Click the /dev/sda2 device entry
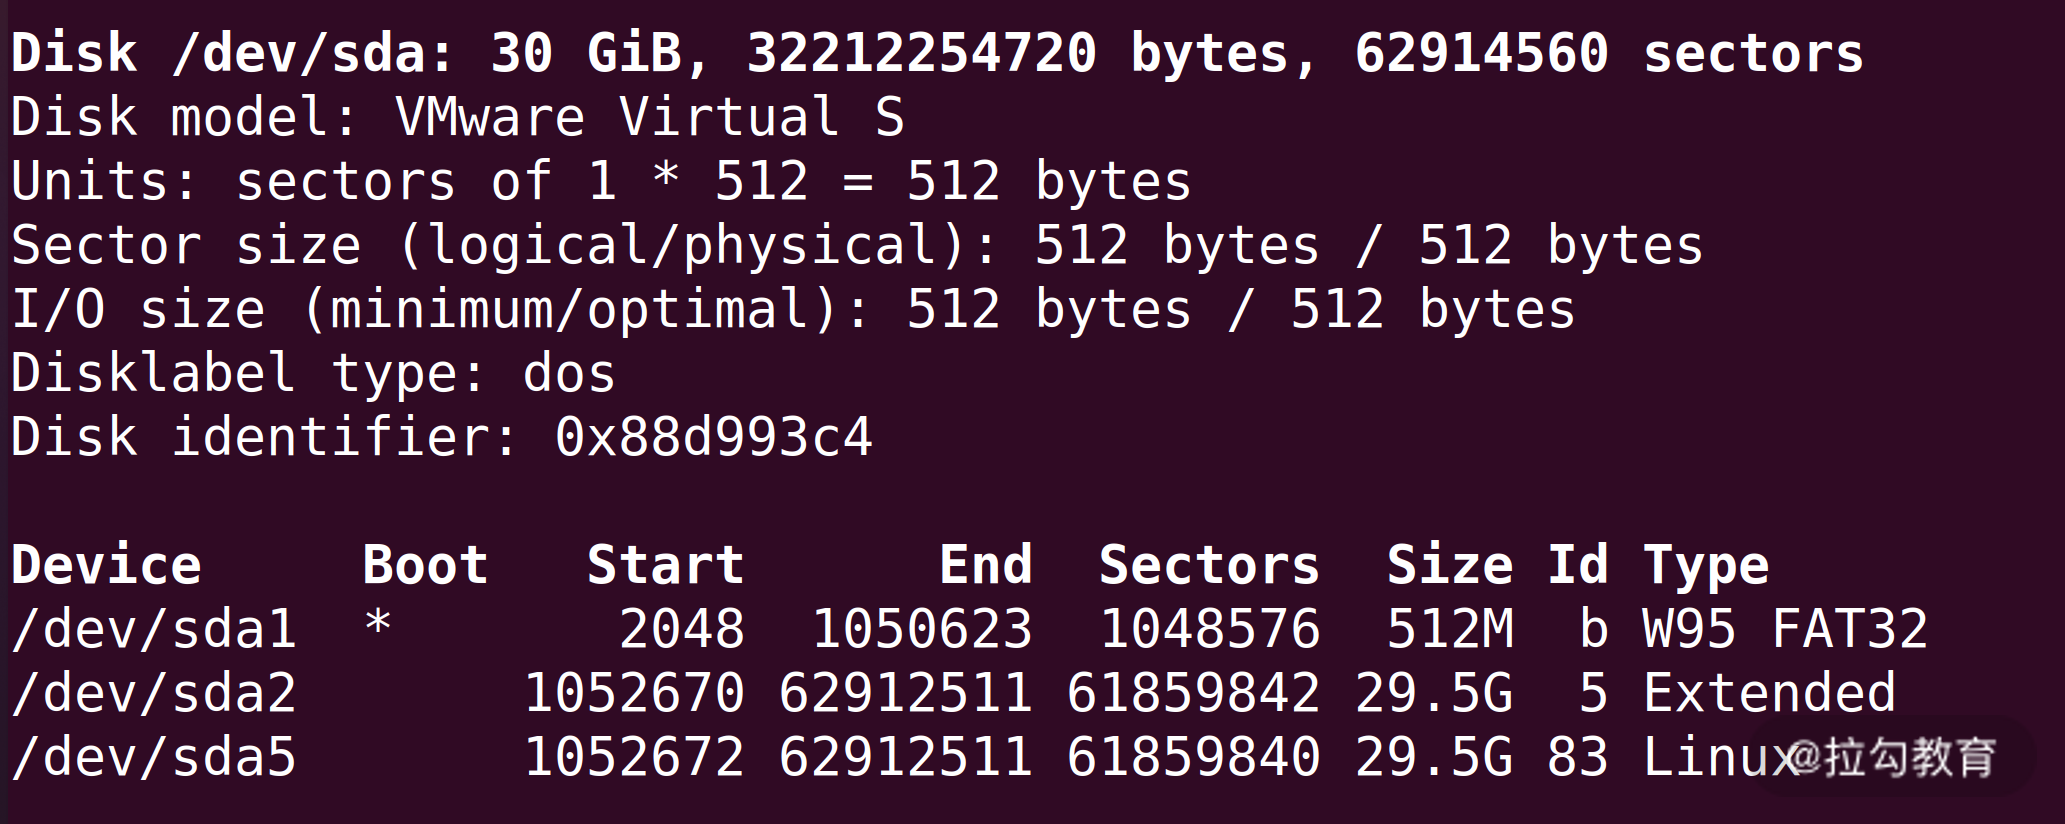Image resolution: width=2065 pixels, height=824 pixels. pos(153,694)
